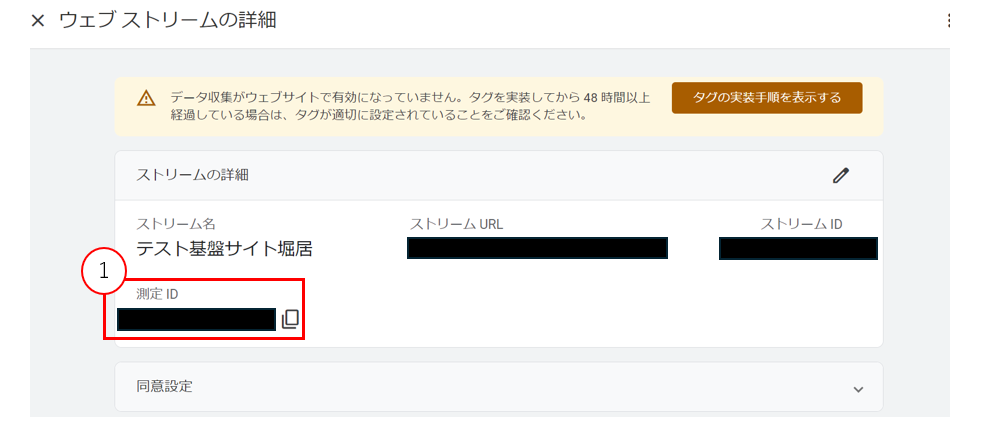Screen dimensions: 982x430
Task: Click the ストリーム名 label
Action: coord(176,224)
